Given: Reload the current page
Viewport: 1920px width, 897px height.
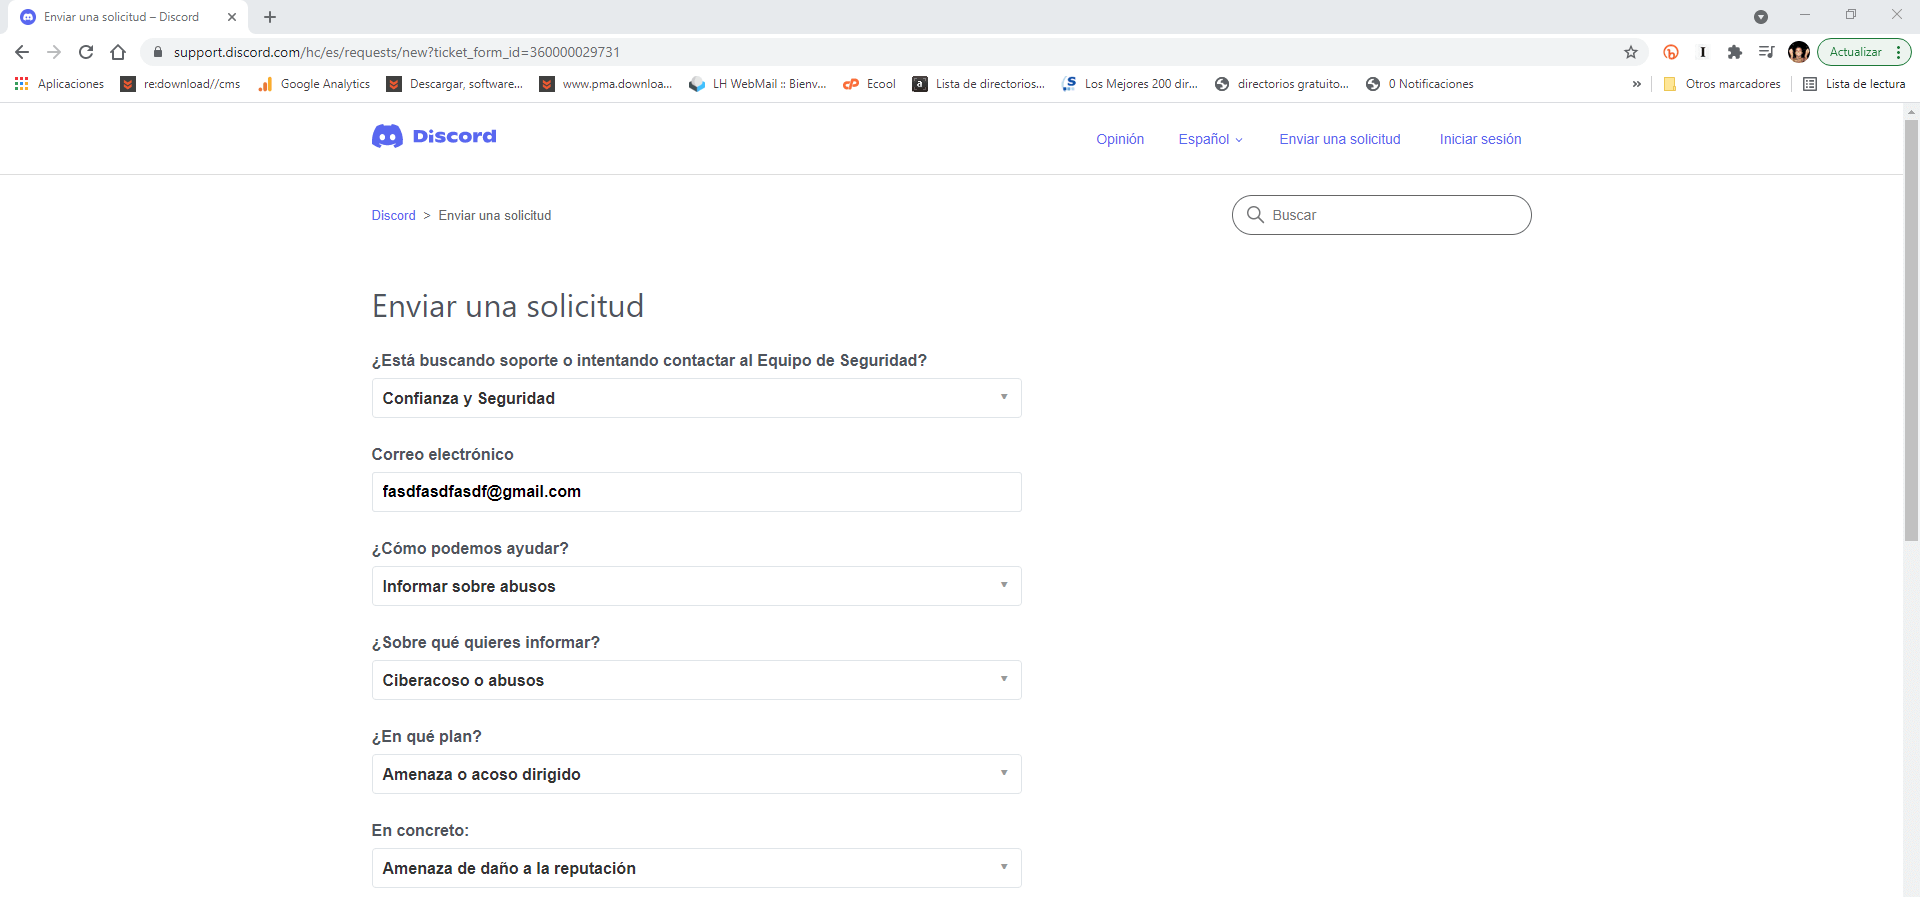Looking at the screenshot, I should tap(86, 52).
